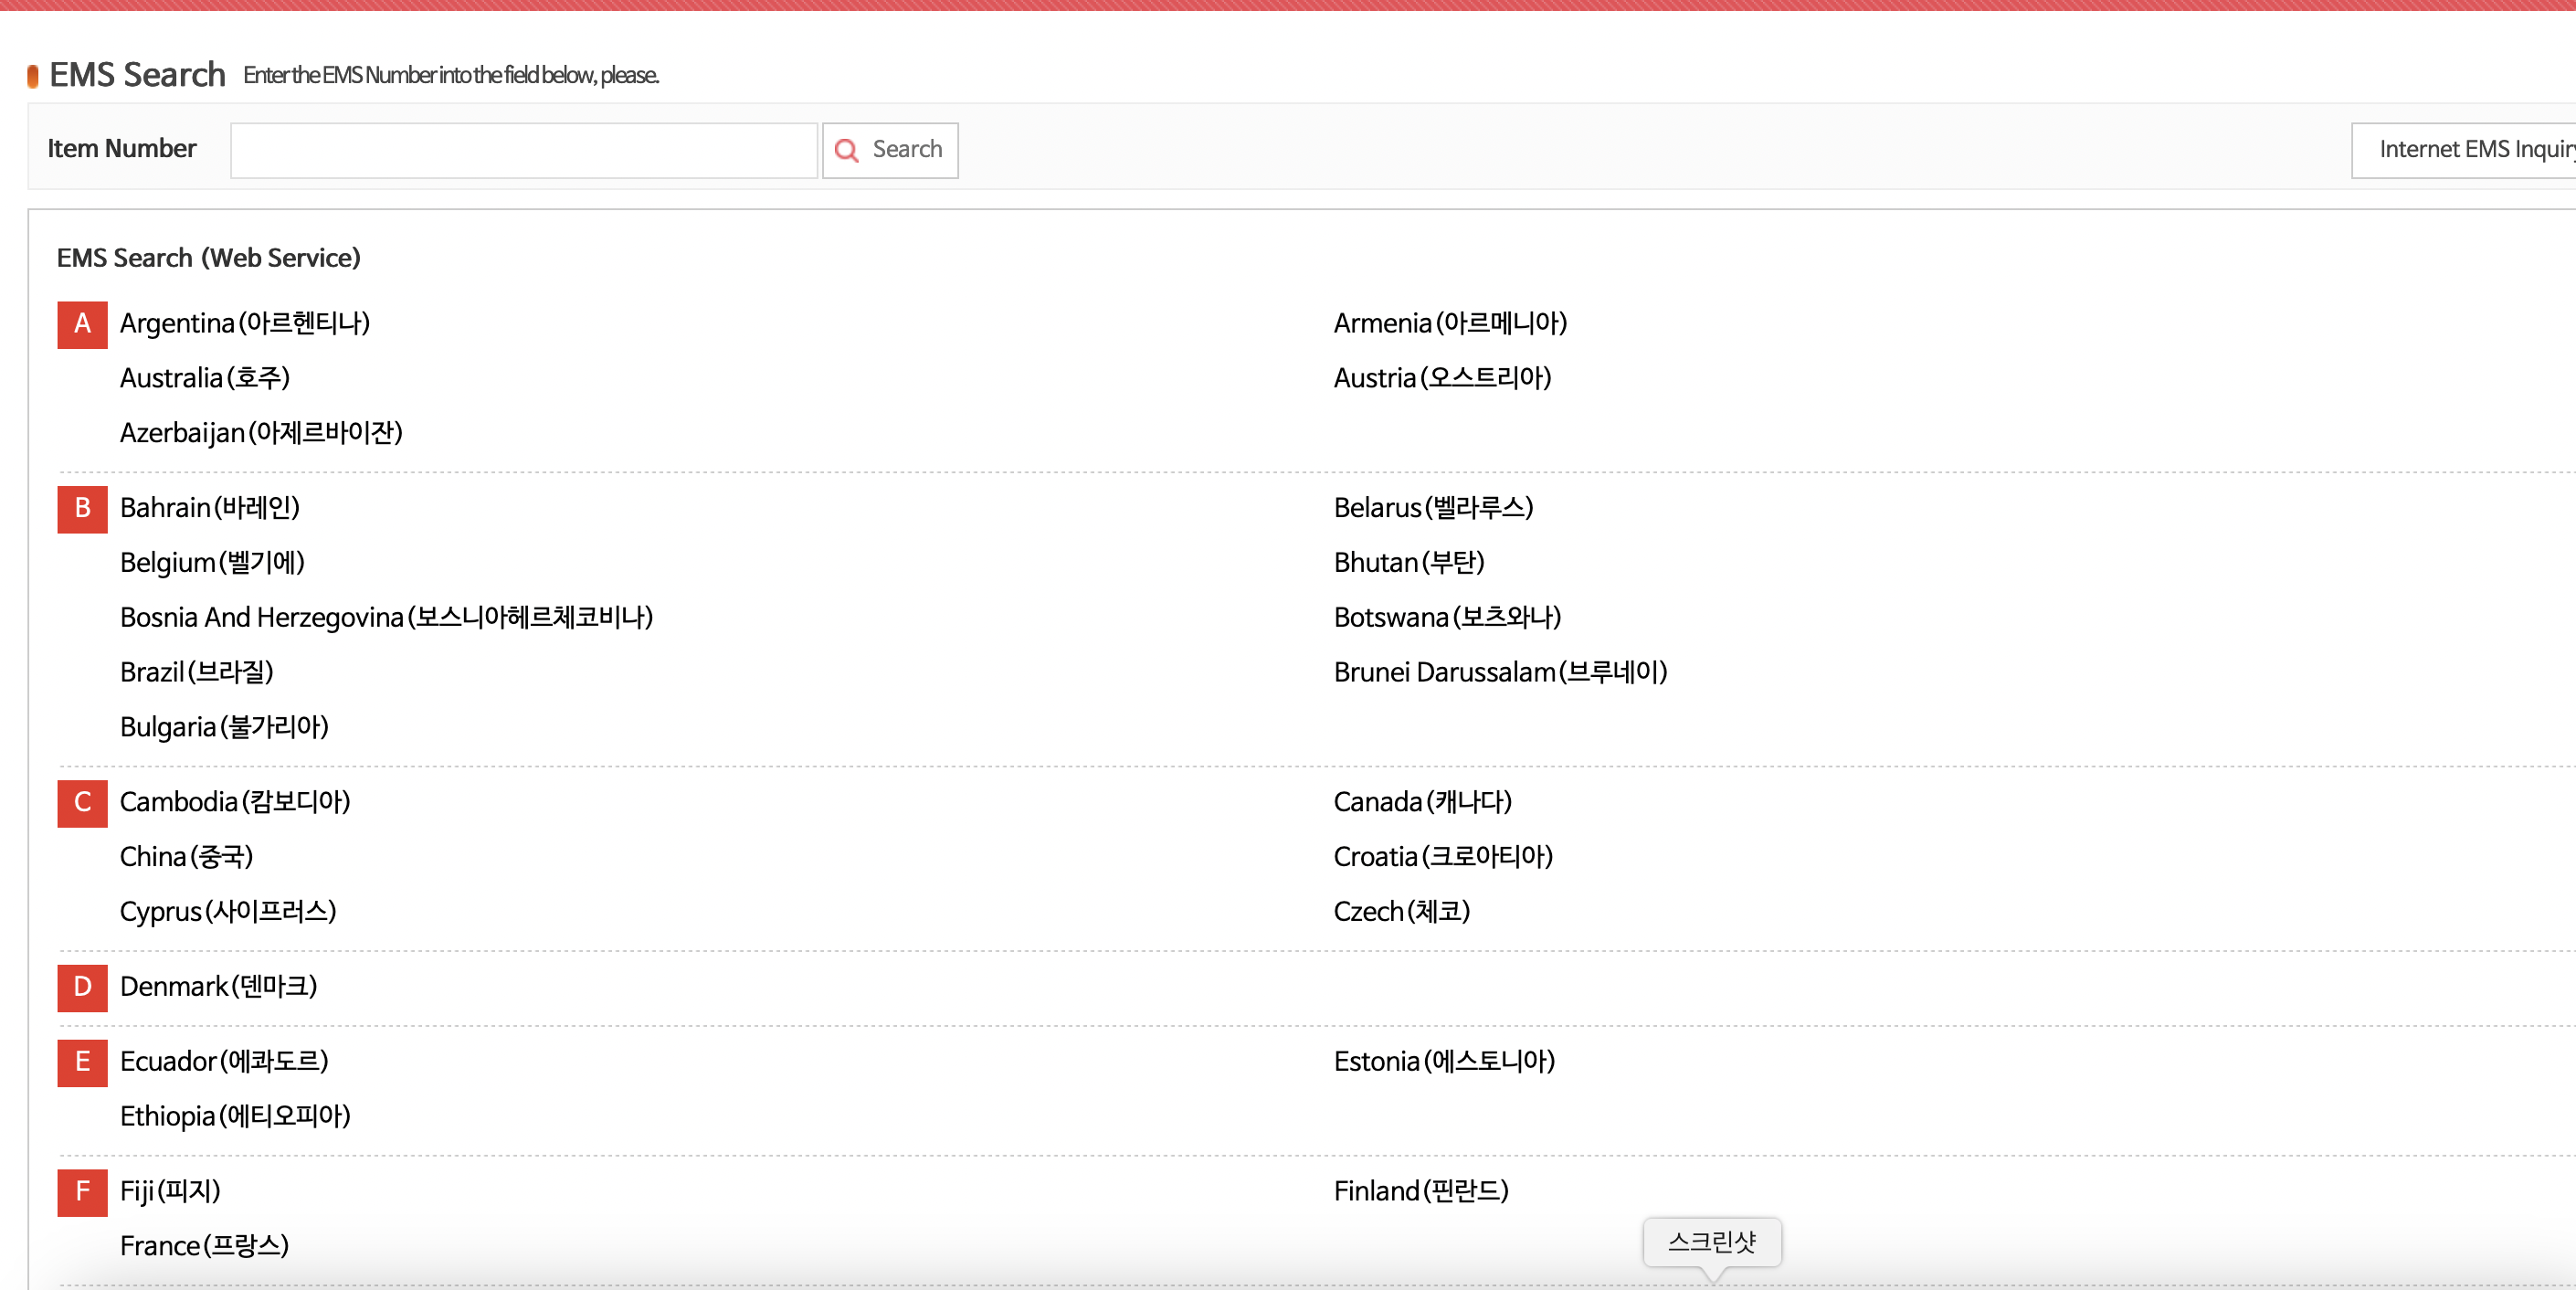Choose Bosnia And Herzegovina link

(385, 617)
